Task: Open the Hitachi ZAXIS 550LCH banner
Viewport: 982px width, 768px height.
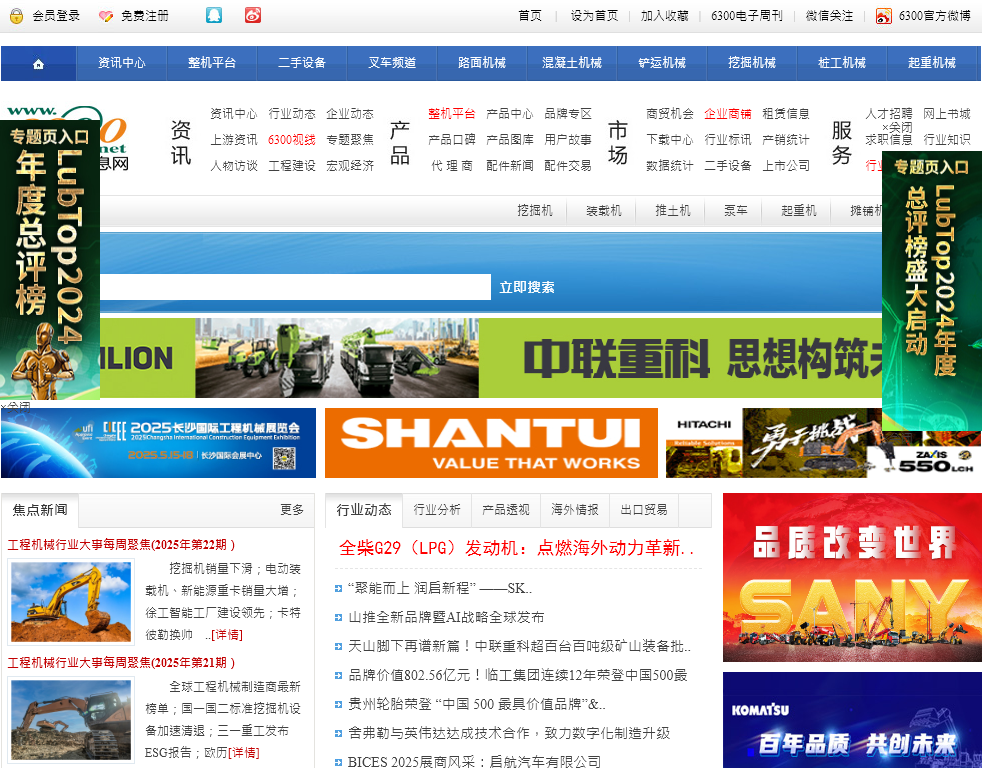Action: (824, 443)
